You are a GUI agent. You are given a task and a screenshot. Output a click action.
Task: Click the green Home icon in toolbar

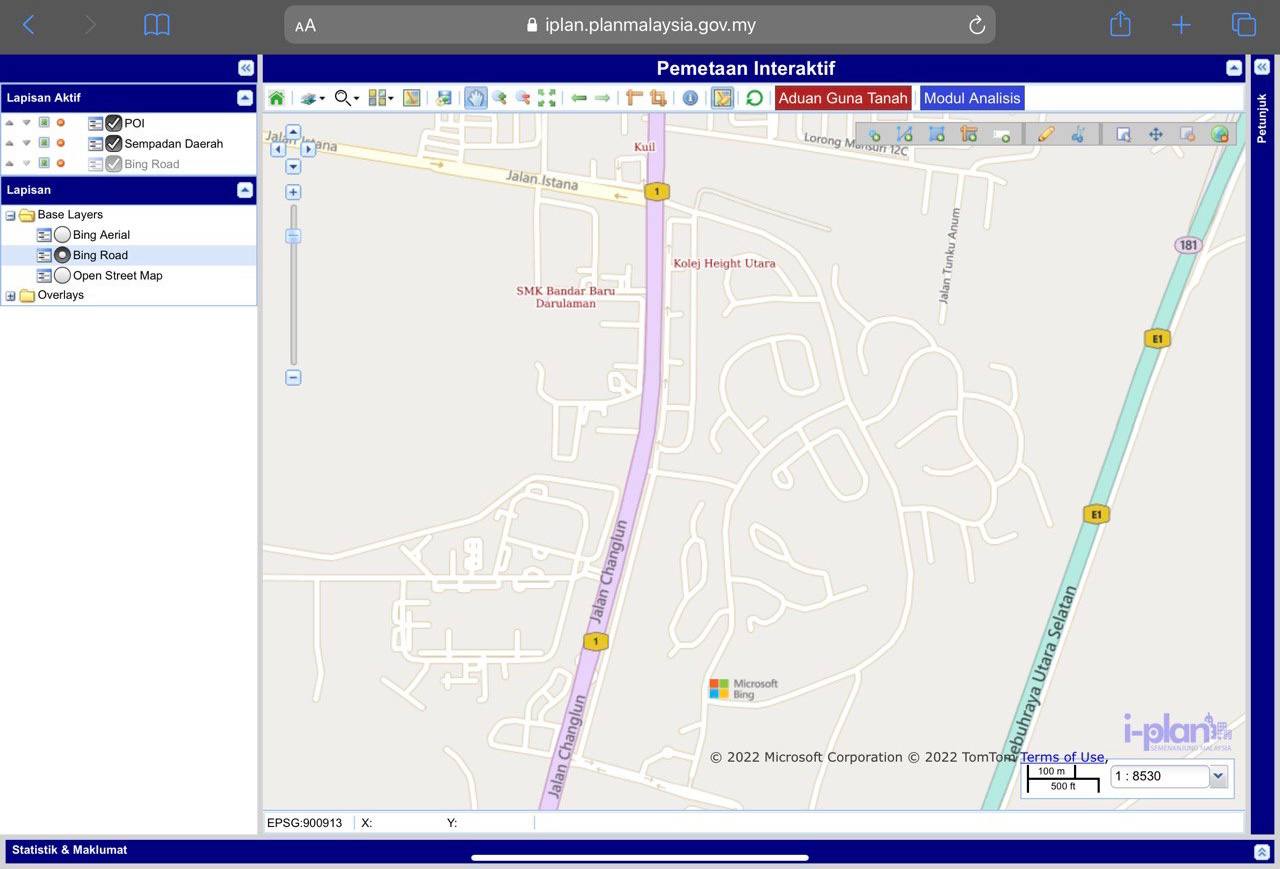276,98
